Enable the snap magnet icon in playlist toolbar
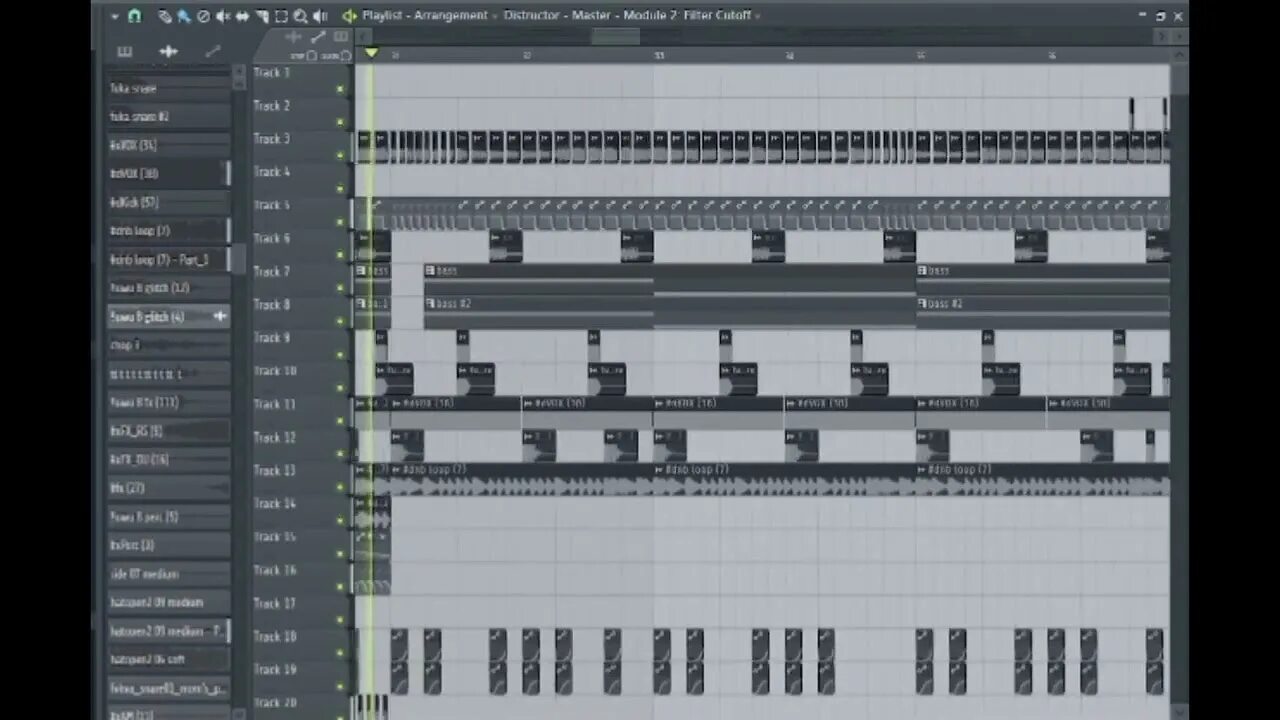Viewport: 1280px width, 720px height. 134,16
